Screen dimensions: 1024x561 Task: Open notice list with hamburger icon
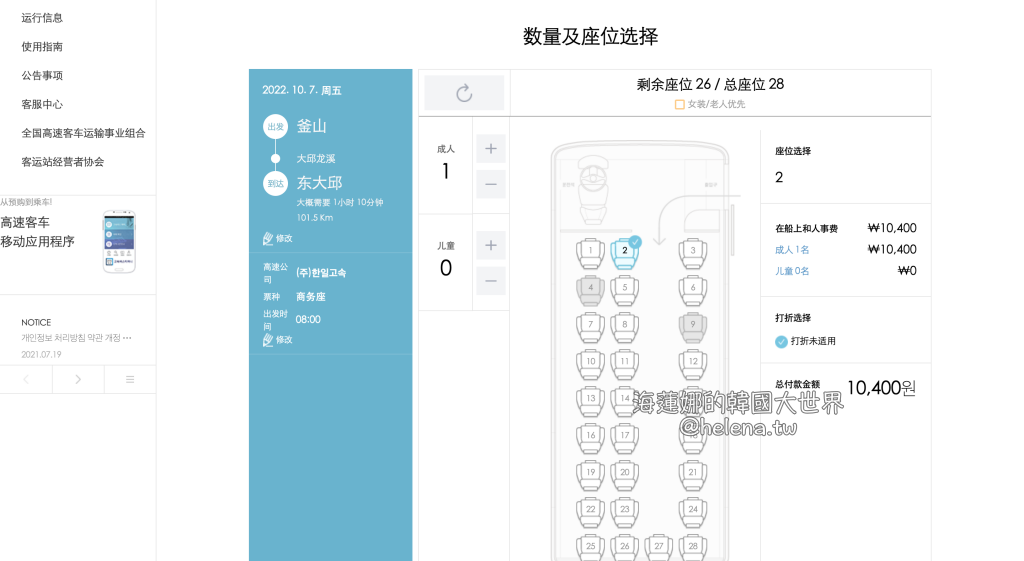[130, 379]
